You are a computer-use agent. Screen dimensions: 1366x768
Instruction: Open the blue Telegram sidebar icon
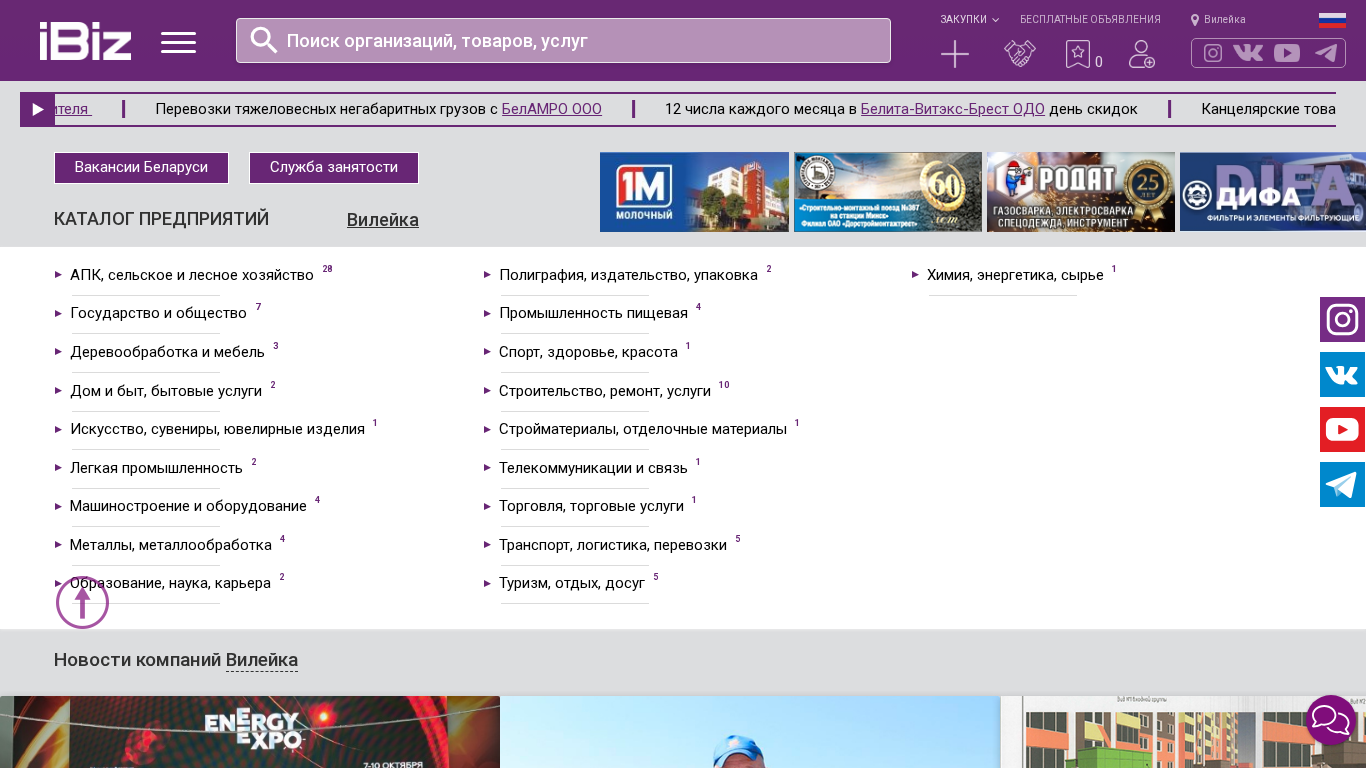[x=1342, y=485]
